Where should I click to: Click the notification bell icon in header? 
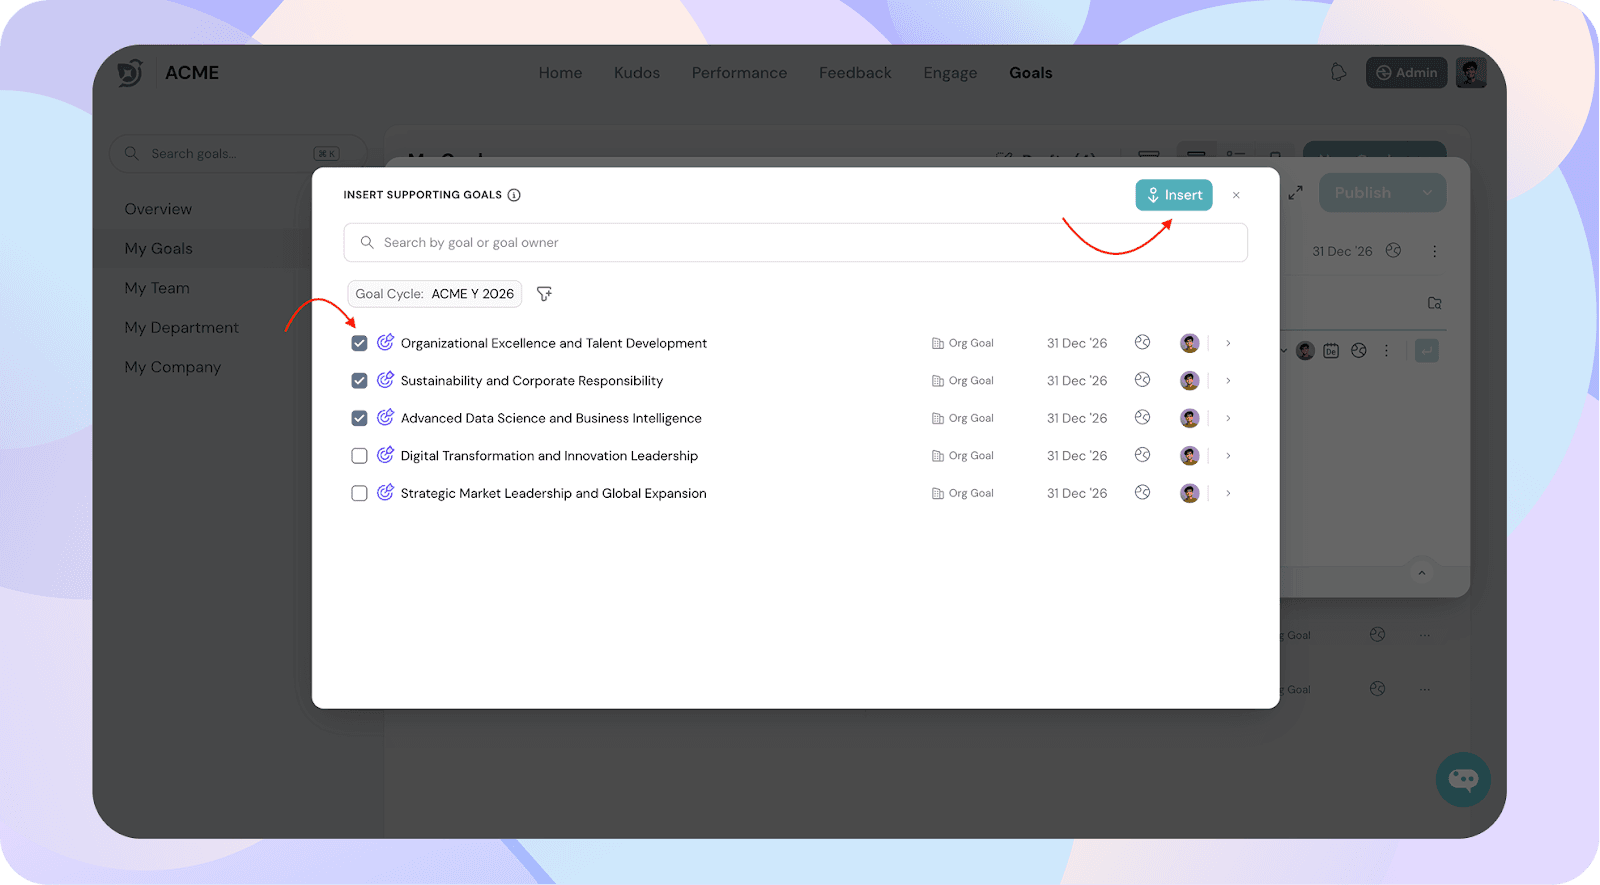[x=1338, y=73]
